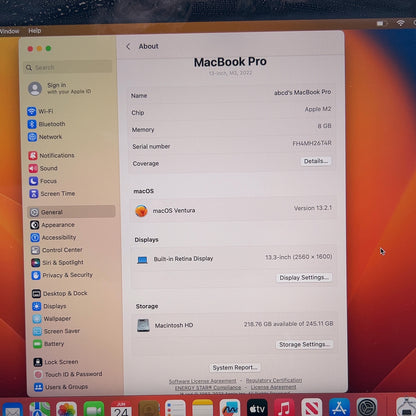The width and height of the screenshot is (416, 416).
Task: Open the Software License Agreement link
Action: [x=202, y=381]
